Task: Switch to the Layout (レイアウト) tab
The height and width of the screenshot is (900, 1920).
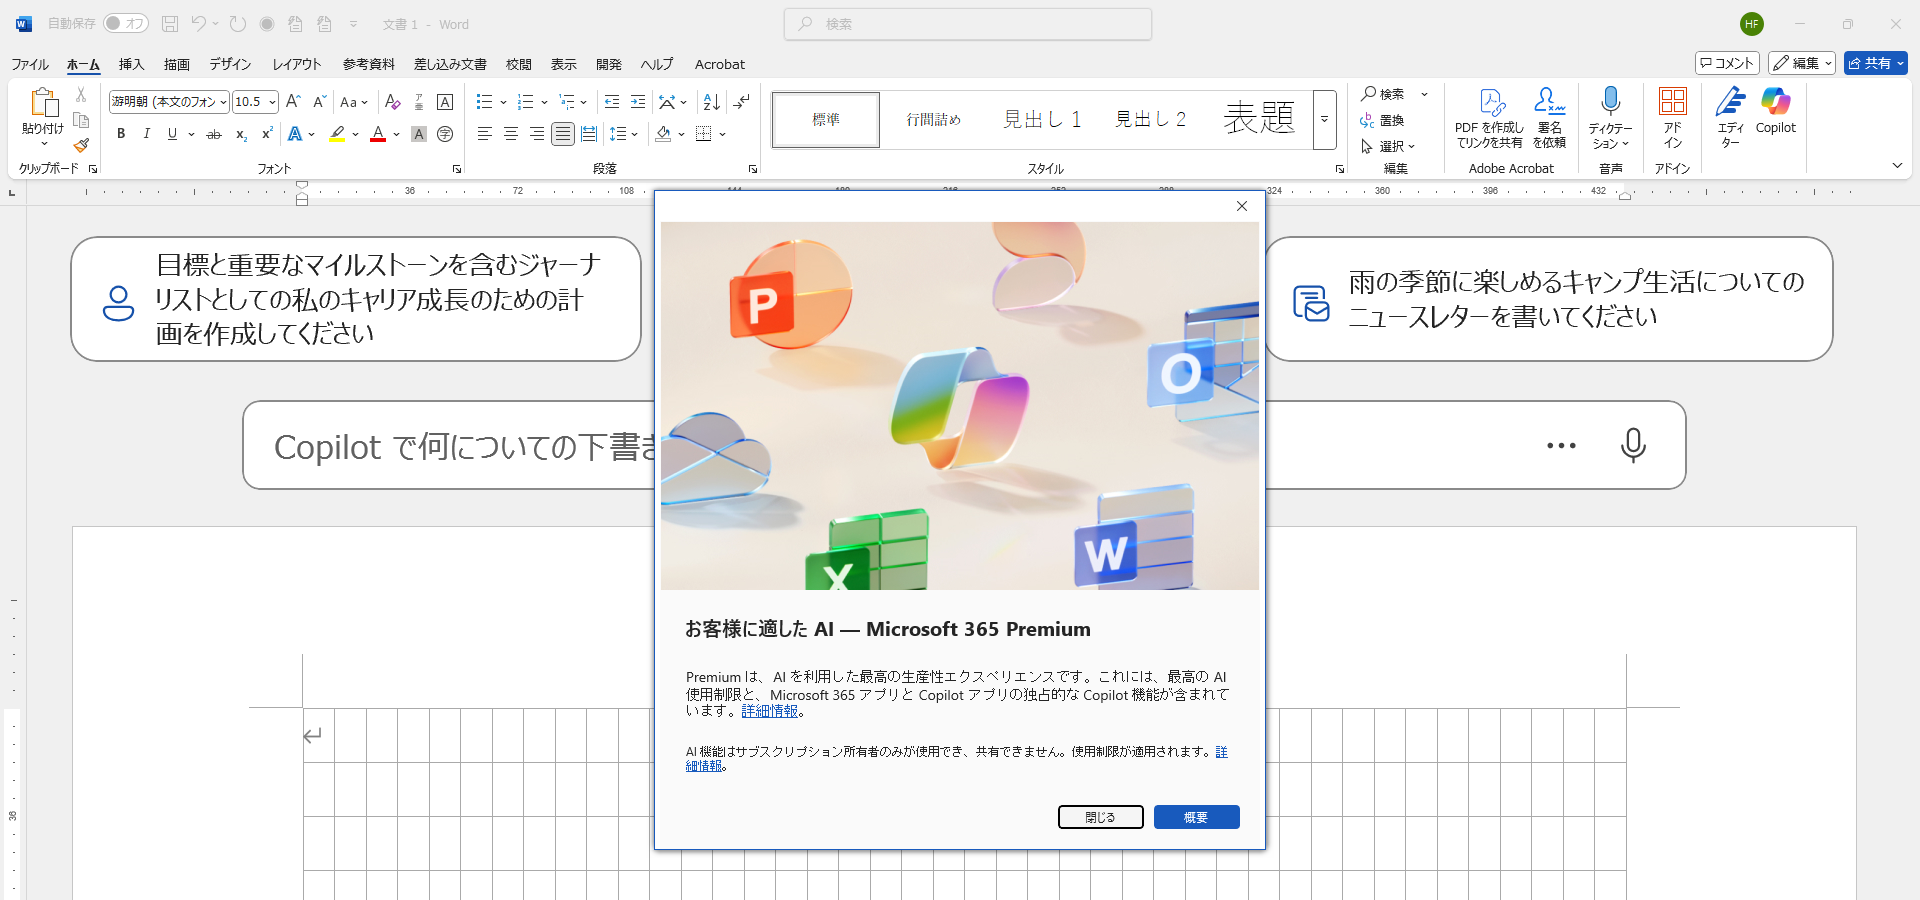Action: tap(296, 64)
